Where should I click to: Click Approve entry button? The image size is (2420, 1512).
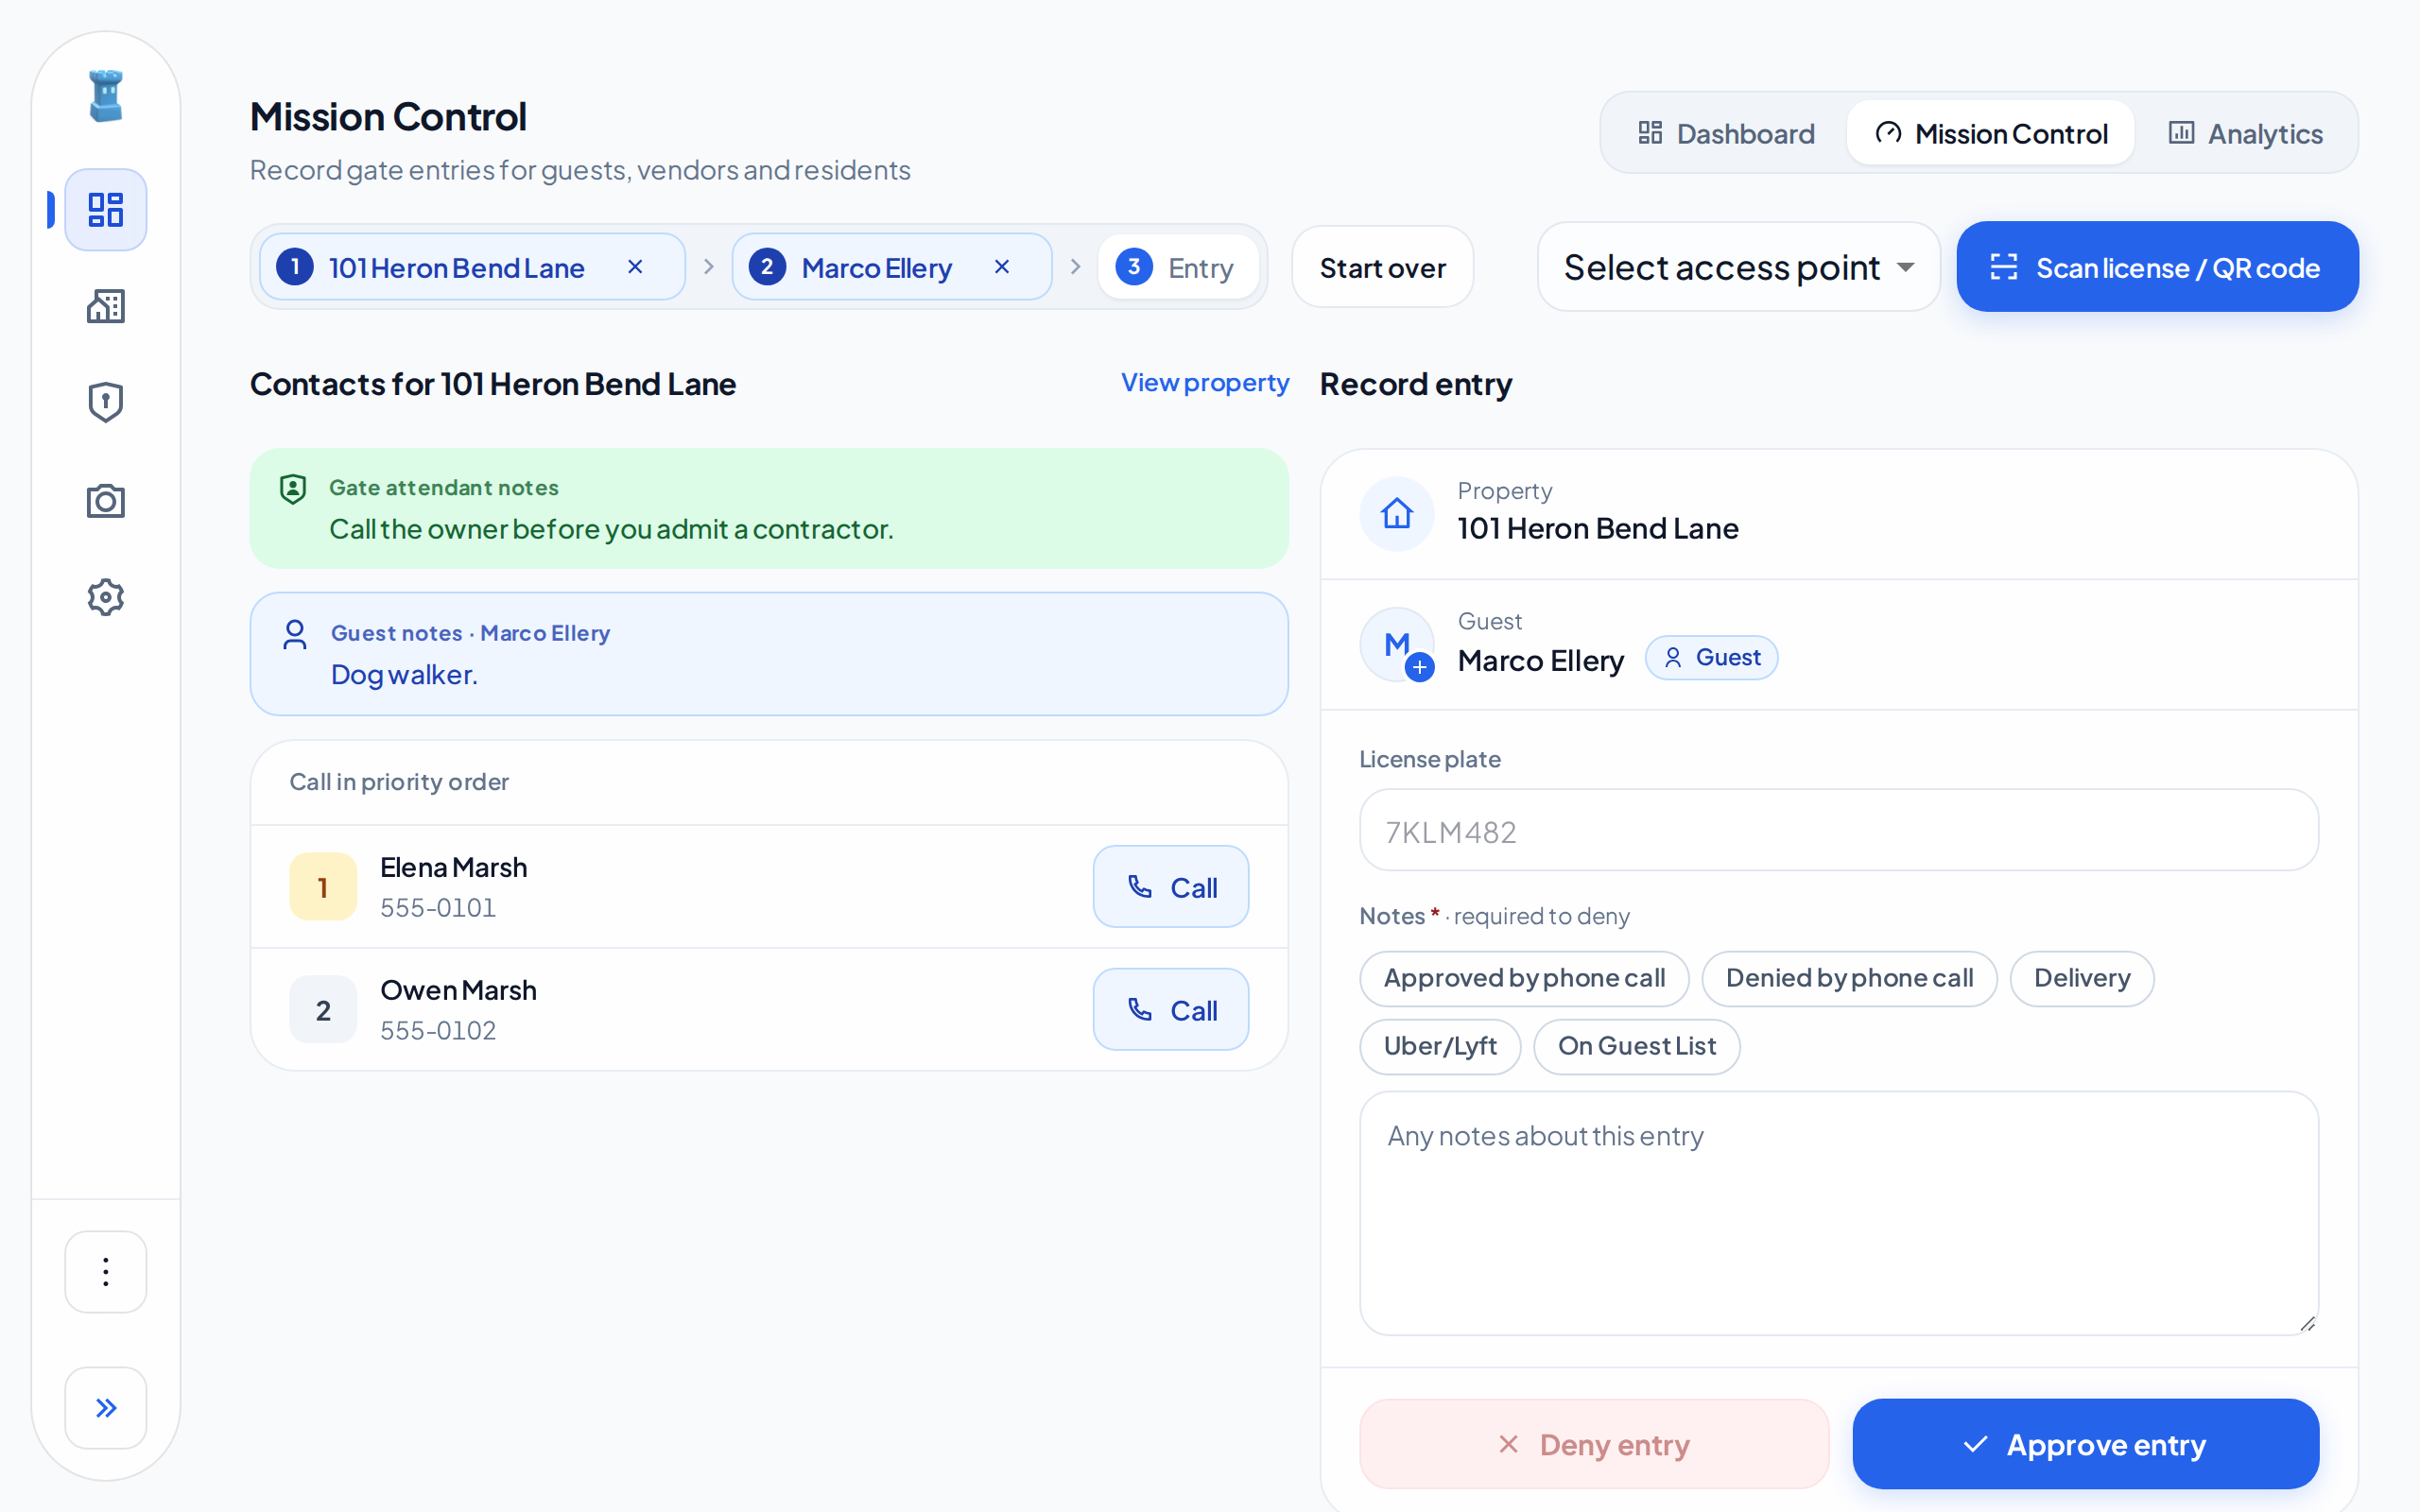2086,1444
